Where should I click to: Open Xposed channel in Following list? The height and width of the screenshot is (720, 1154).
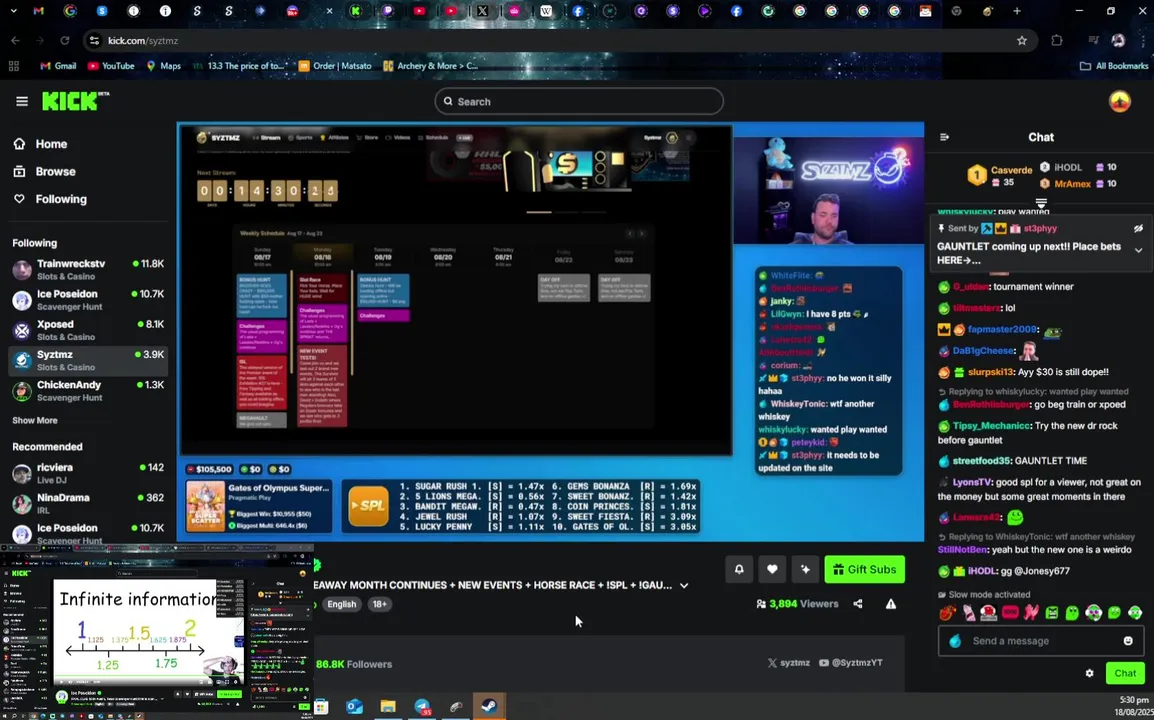click(x=88, y=330)
